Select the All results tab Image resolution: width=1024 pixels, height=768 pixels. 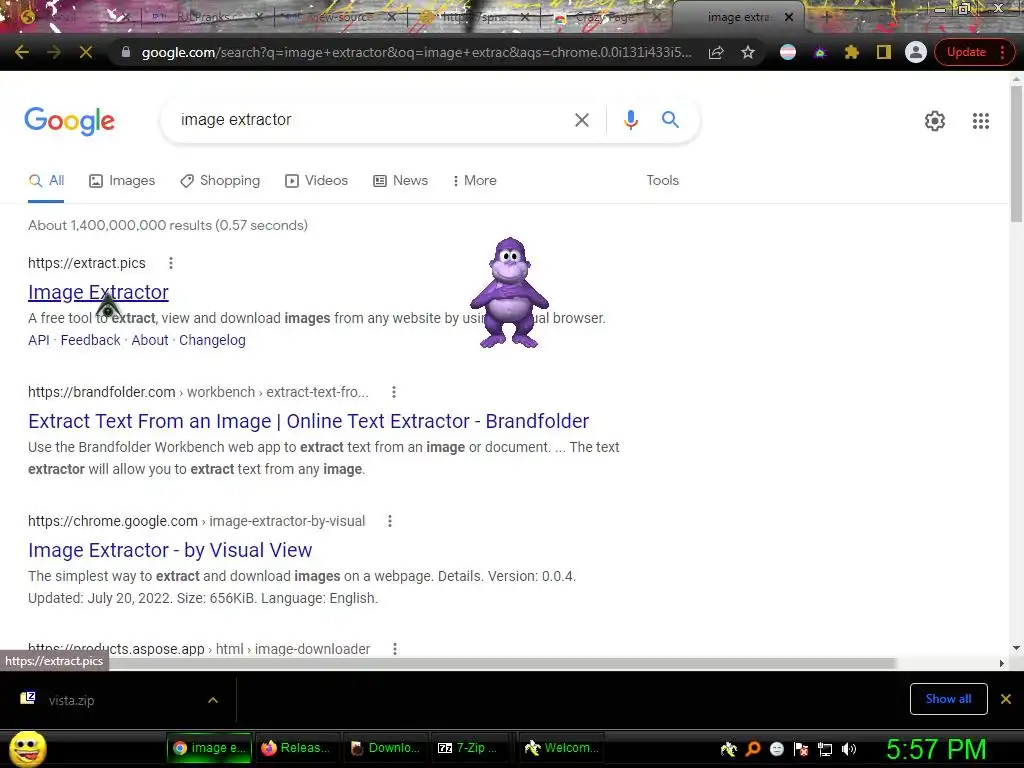46,181
